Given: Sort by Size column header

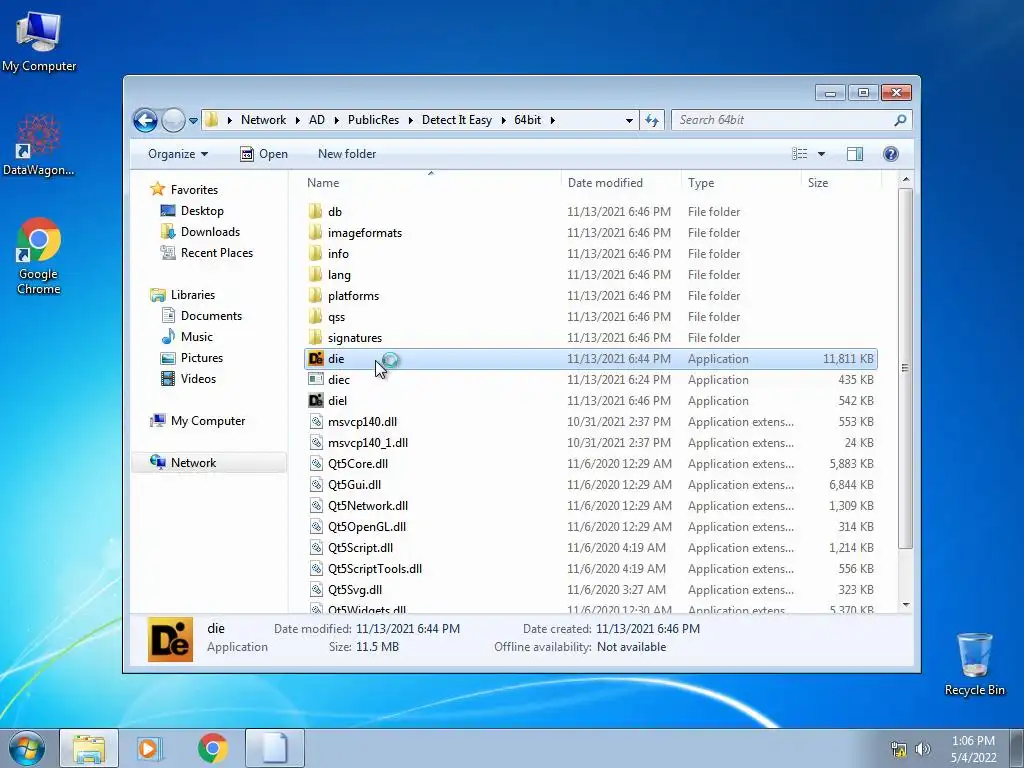Looking at the screenshot, I should 841,183.
